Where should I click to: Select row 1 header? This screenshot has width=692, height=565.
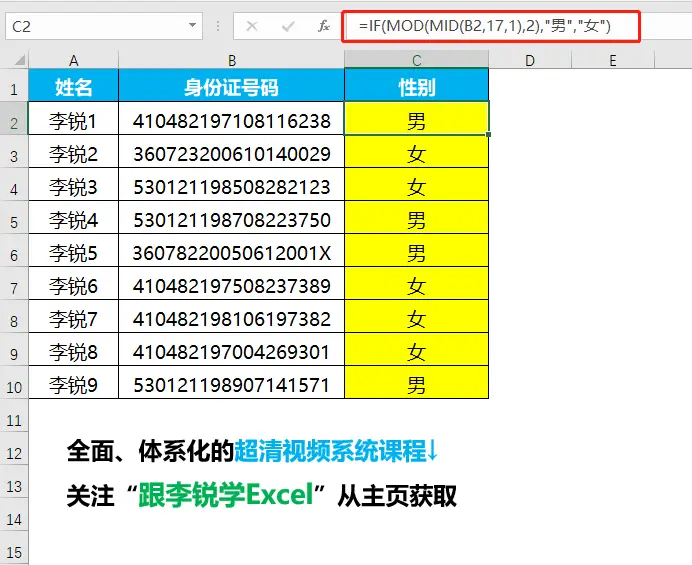[14, 89]
